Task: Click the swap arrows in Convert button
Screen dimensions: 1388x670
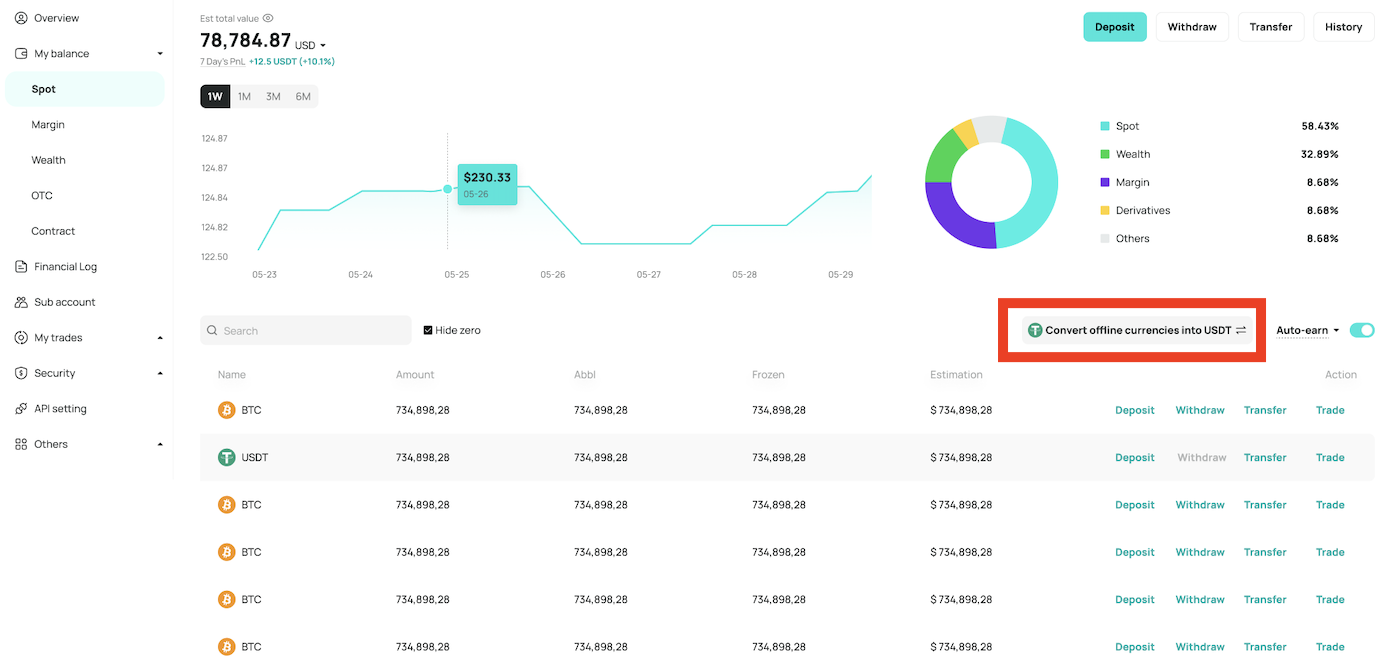Action: 1240,329
